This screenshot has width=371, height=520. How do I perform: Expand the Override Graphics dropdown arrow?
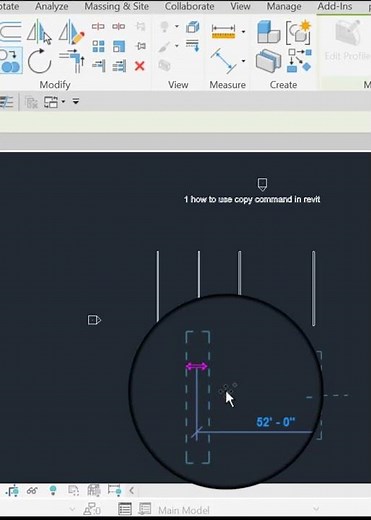177,46
